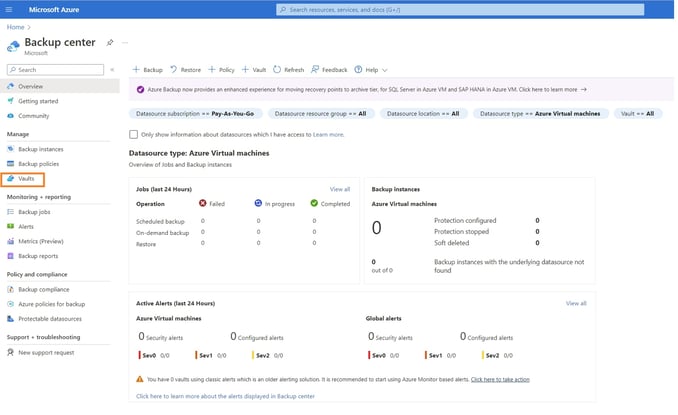
Task: Pin Backup center using the pin icon
Action: [110, 43]
